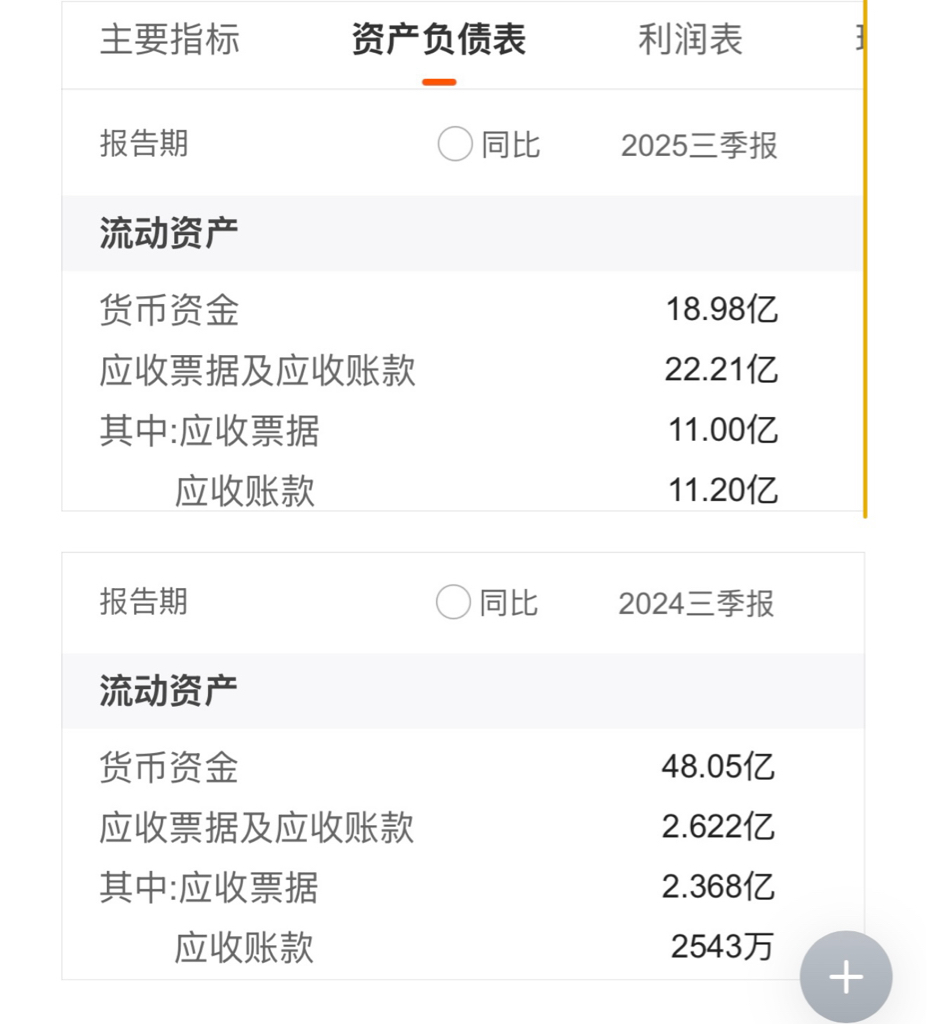927x1024 pixels.
Task: Open the 2025三季报 report period selector
Action: pos(699,146)
